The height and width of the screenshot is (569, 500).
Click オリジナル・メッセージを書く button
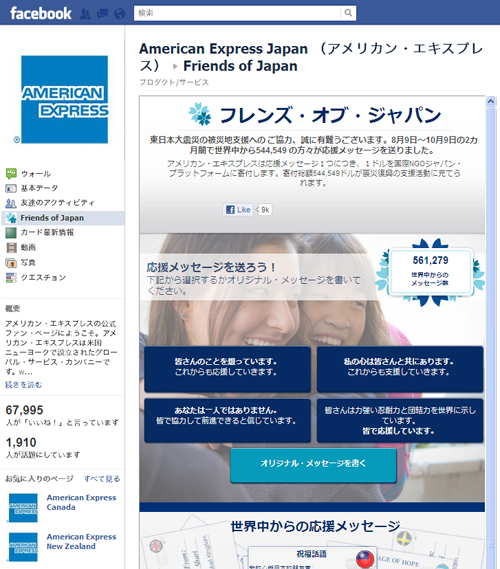pos(313,465)
